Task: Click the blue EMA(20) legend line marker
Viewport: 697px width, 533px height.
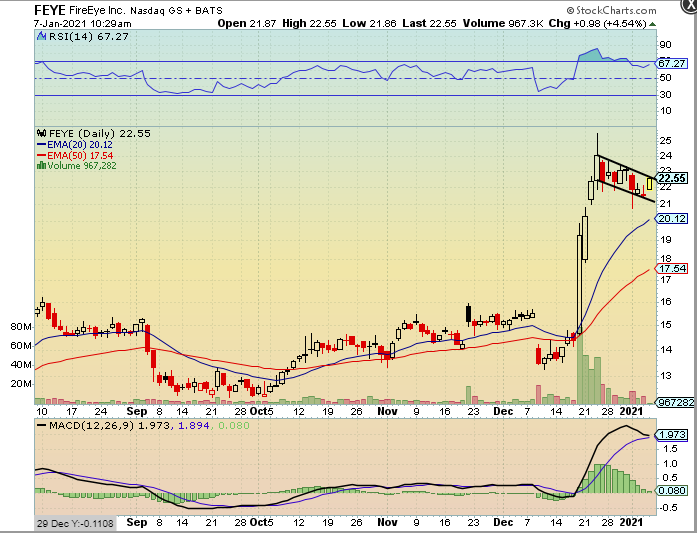Action: click(x=42, y=145)
